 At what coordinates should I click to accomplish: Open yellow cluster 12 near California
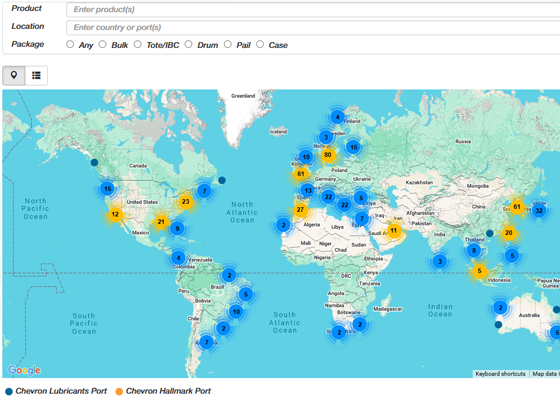coord(115,215)
